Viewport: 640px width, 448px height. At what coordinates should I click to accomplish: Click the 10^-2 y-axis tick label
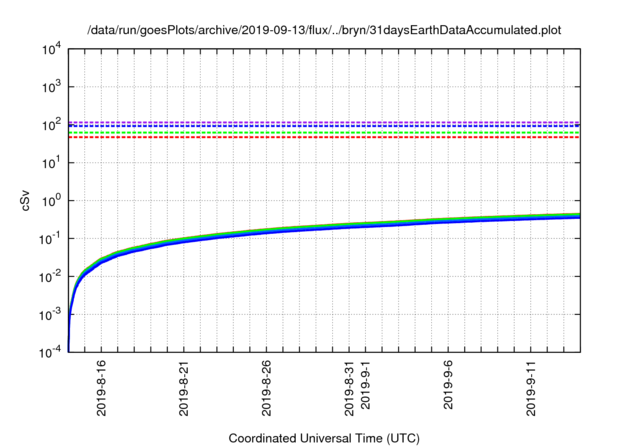pyautogui.click(x=50, y=276)
